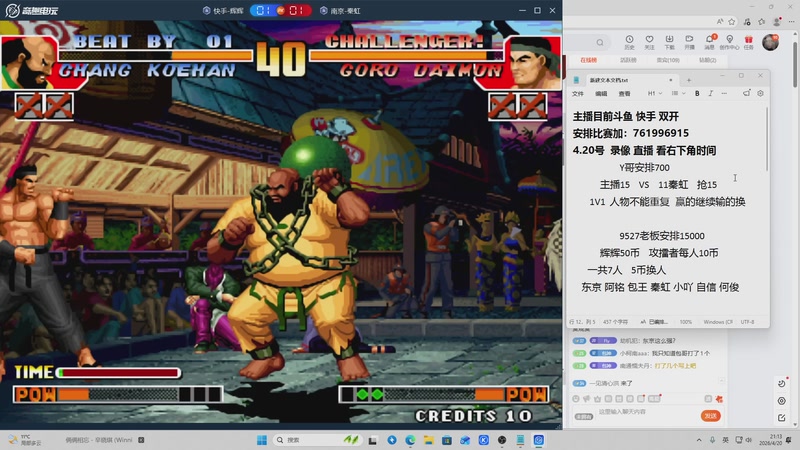The height and width of the screenshot is (450, 800).
Task: Open Notepad more formatting options ellipsis
Action: click(724, 93)
